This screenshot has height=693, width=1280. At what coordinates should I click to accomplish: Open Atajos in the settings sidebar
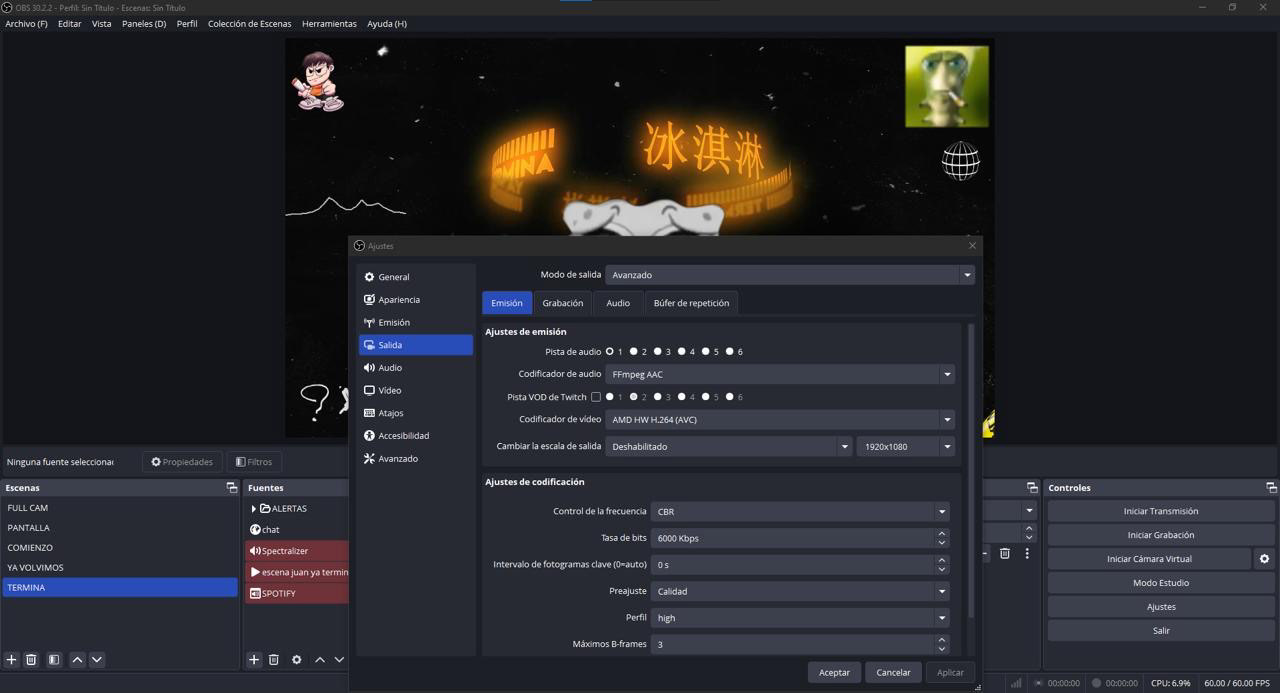pyautogui.click(x=415, y=413)
